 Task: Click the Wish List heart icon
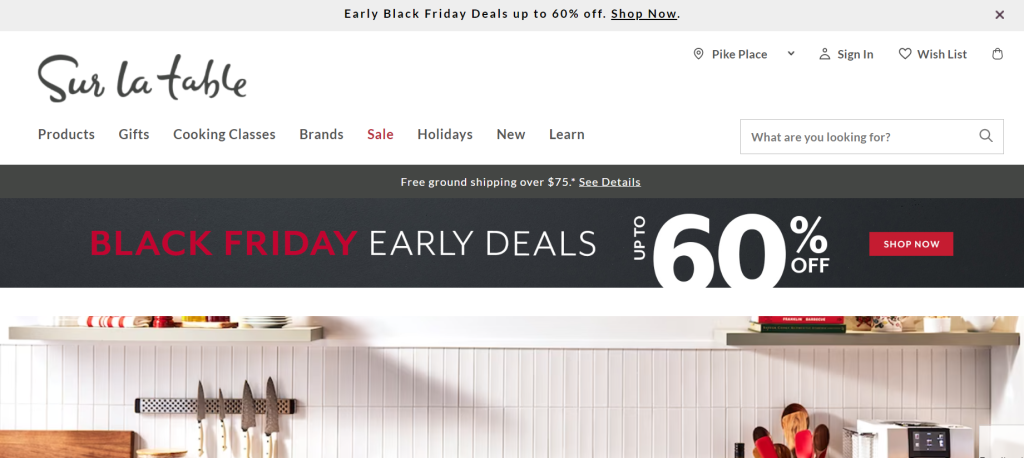905,54
